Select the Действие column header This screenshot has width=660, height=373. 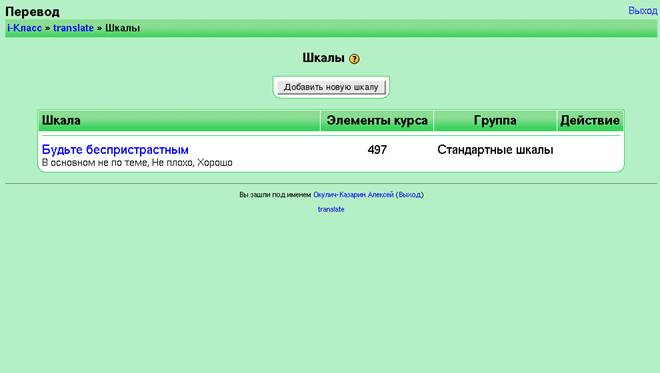click(590, 121)
